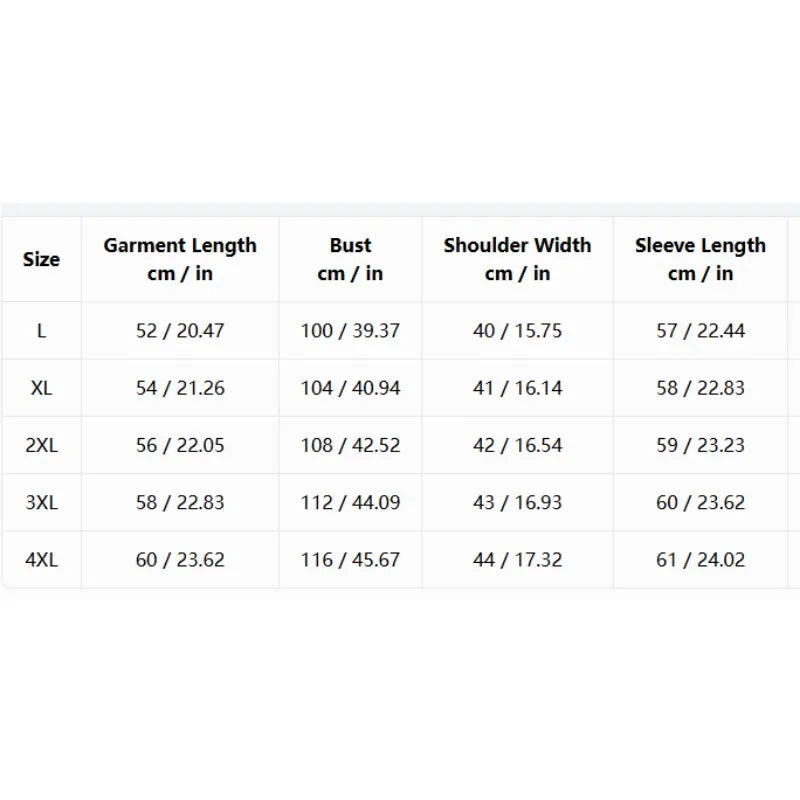Click the Bust cm / in header
Viewport: 800px width, 800px height.
(350, 259)
